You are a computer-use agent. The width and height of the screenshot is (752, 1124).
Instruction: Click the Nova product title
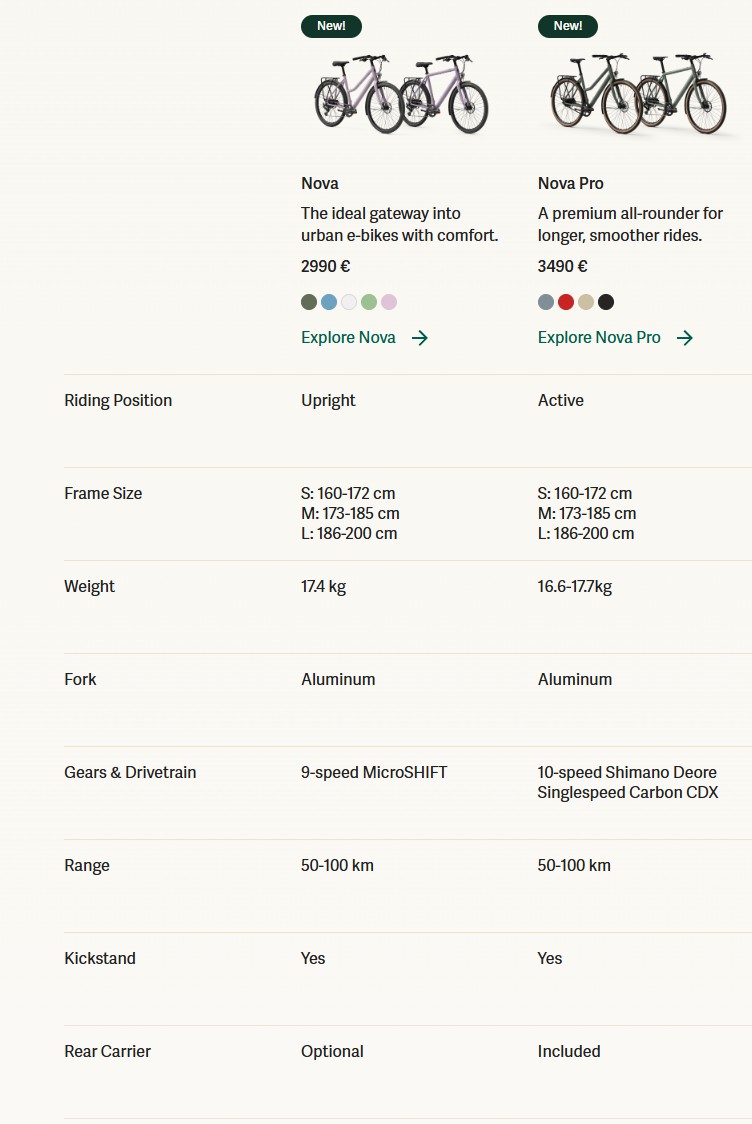(320, 183)
